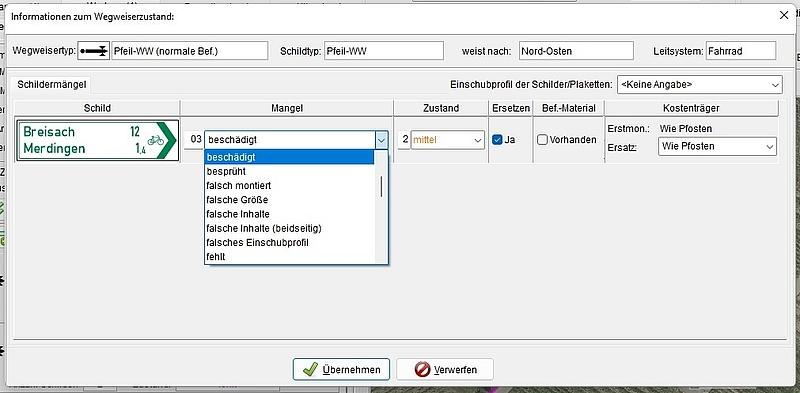800x393 pixels.
Task: Click the Schild column header
Action: point(97,108)
